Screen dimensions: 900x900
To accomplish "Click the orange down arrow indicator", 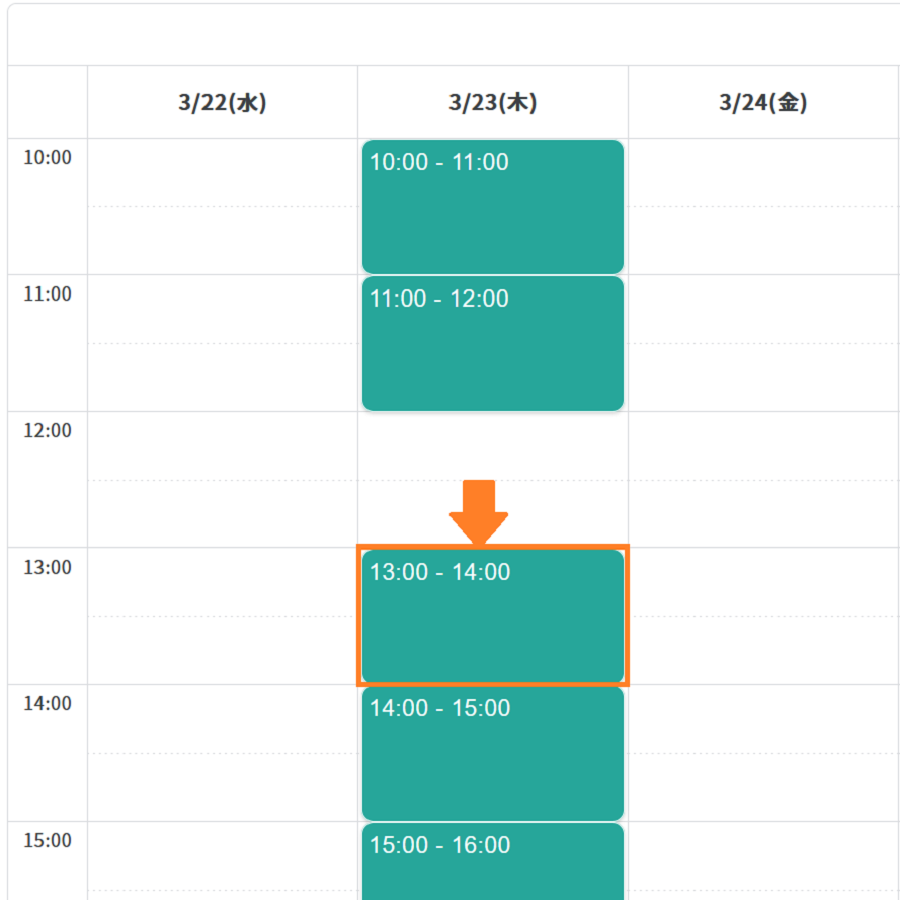I will pyautogui.click(x=478, y=512).
